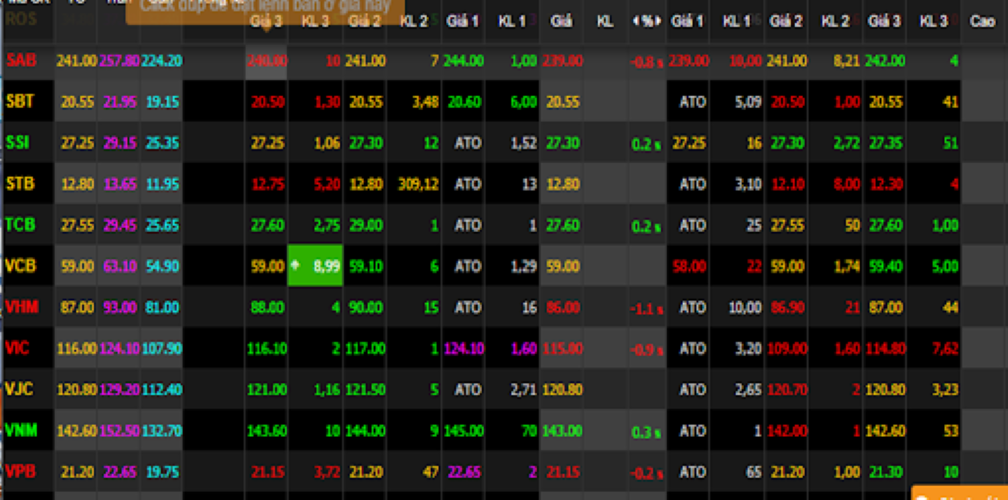Screen dimensions: 1008x500
Task: Select the VNM ticker row label
Action: [21, 431]
